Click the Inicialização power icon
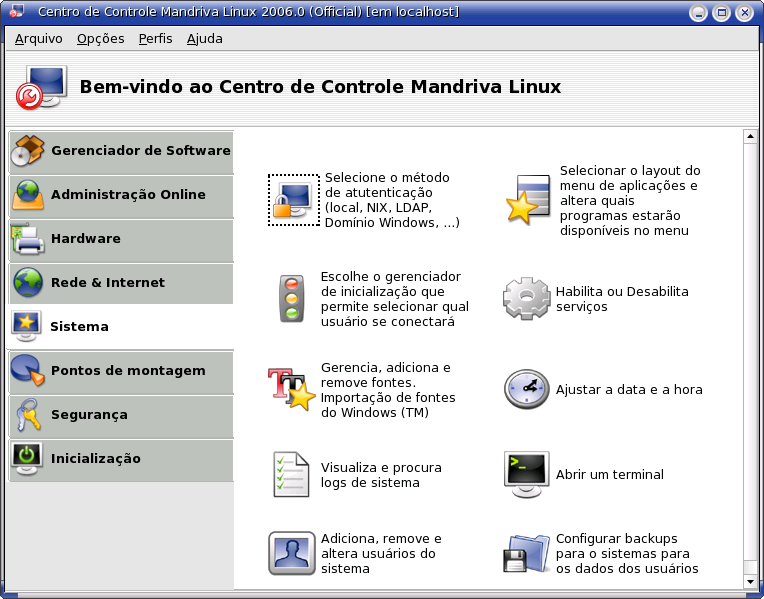The height and width of the screenshot is (599, 764). (27, 458)
